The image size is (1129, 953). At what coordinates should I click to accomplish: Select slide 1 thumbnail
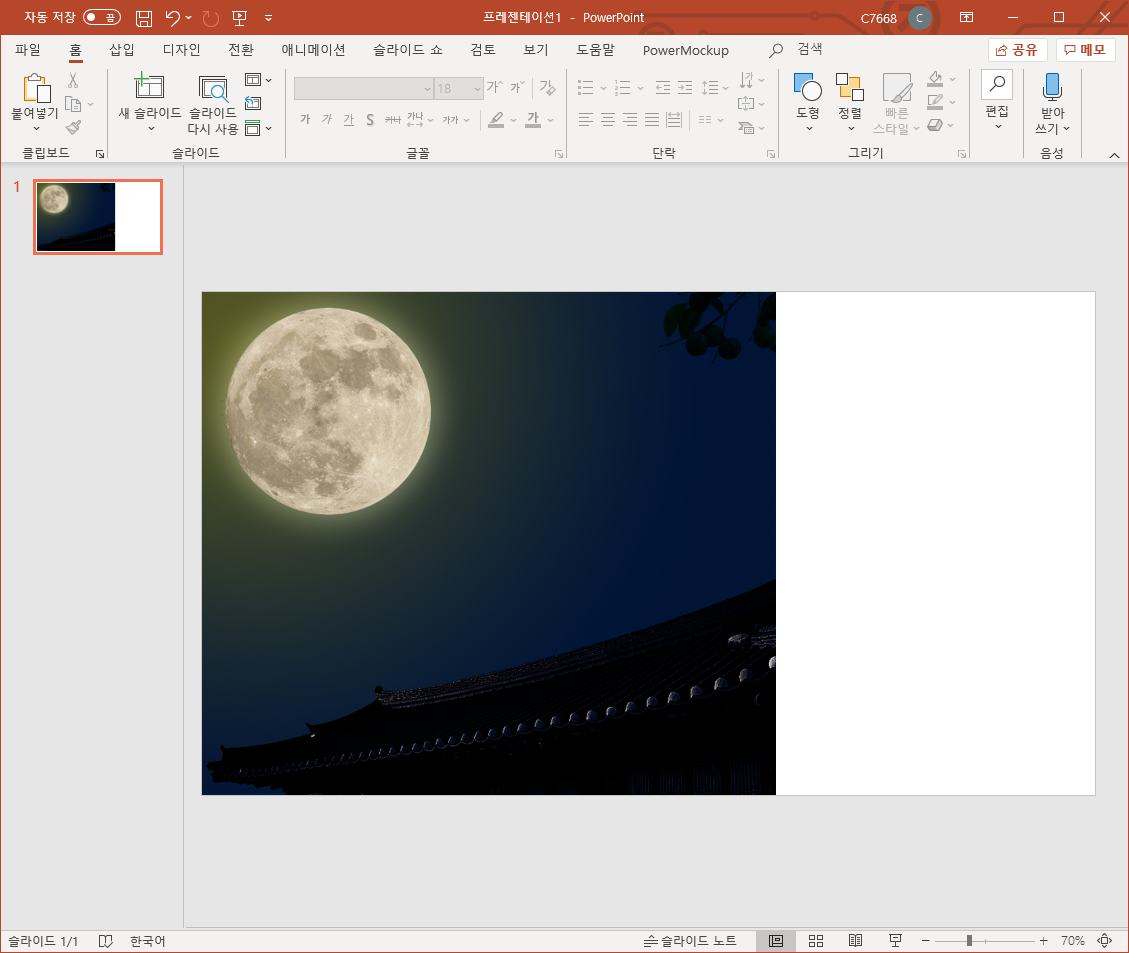98,217
